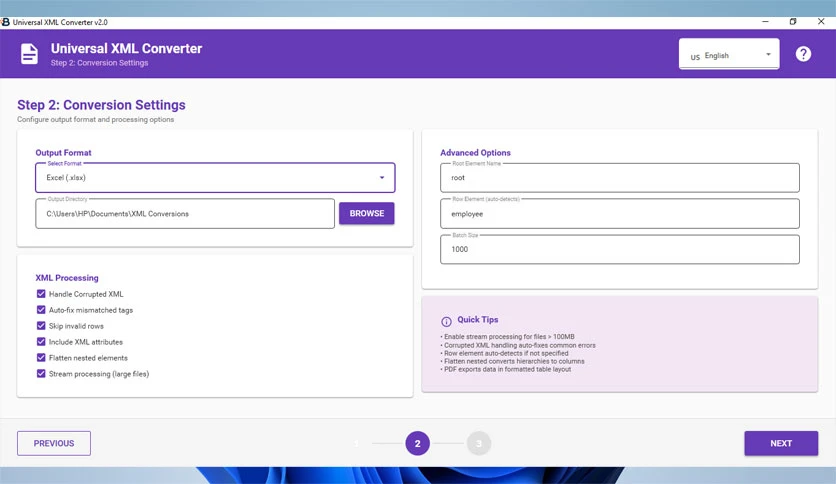Click the Advanced Options section title

coord(475,152)
